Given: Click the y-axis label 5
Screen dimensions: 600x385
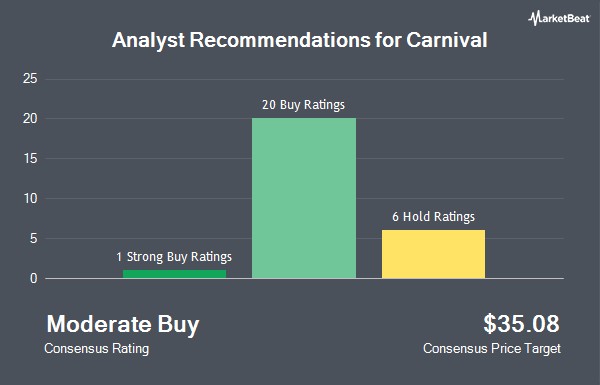Looking at the screenshot, I should click(x=34, y=238).
